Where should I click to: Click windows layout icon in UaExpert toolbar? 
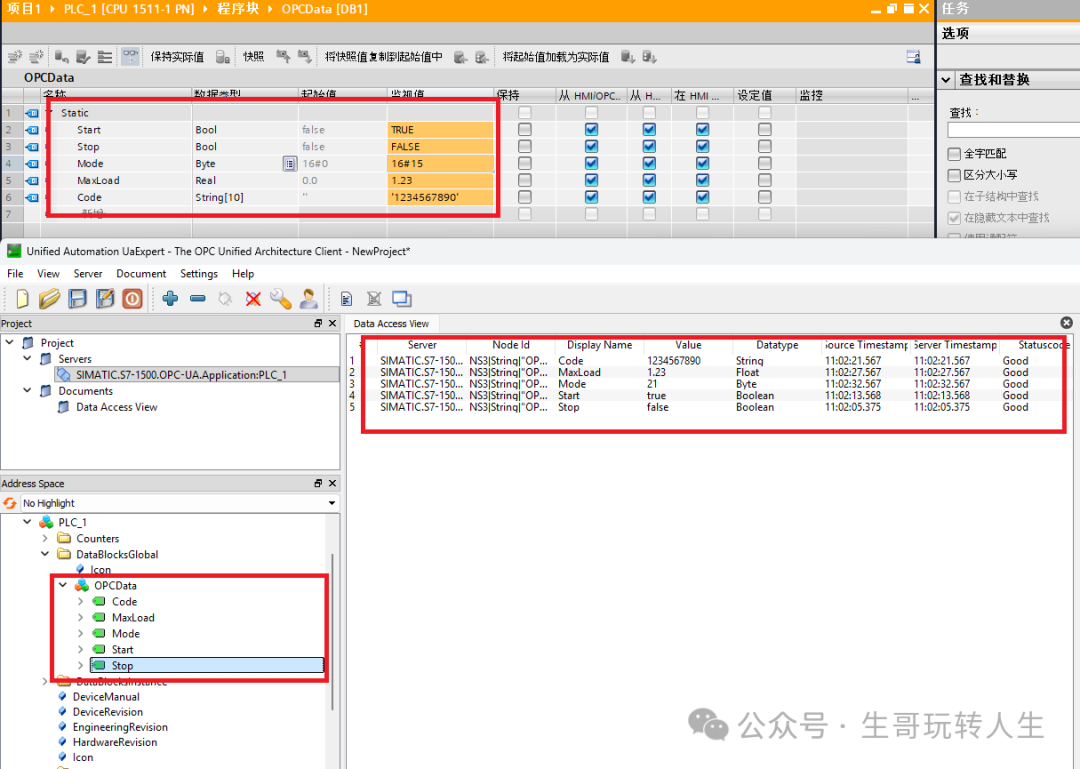pyautogui.click(x=402, y=298)
